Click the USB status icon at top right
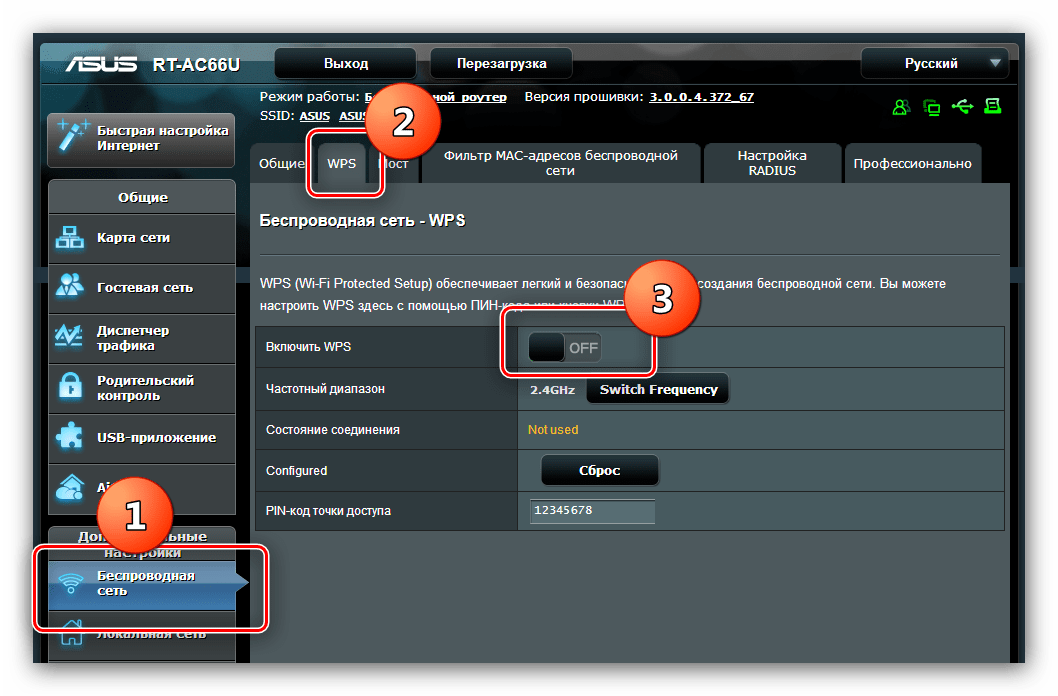Screen dimensions: 1058x696 963,107
